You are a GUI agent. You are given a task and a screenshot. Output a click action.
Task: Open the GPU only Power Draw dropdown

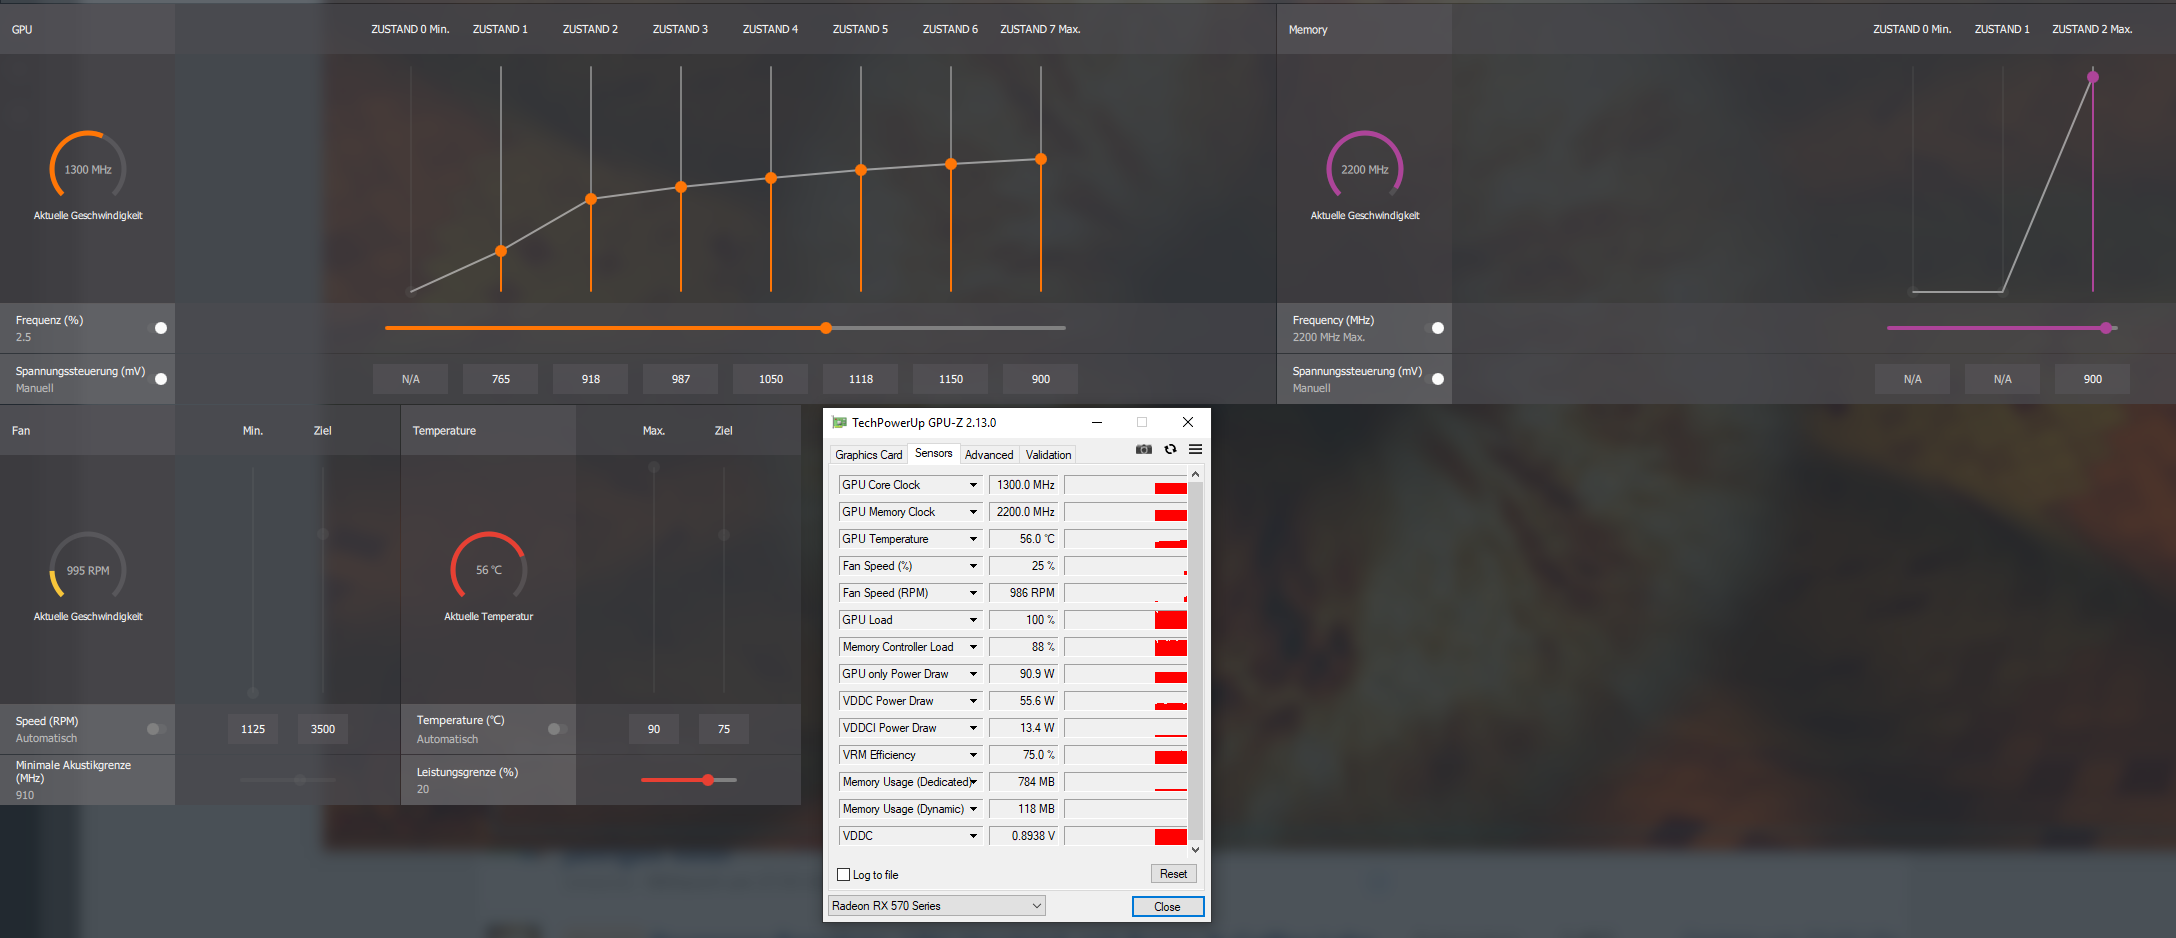(x=973, y=674)
